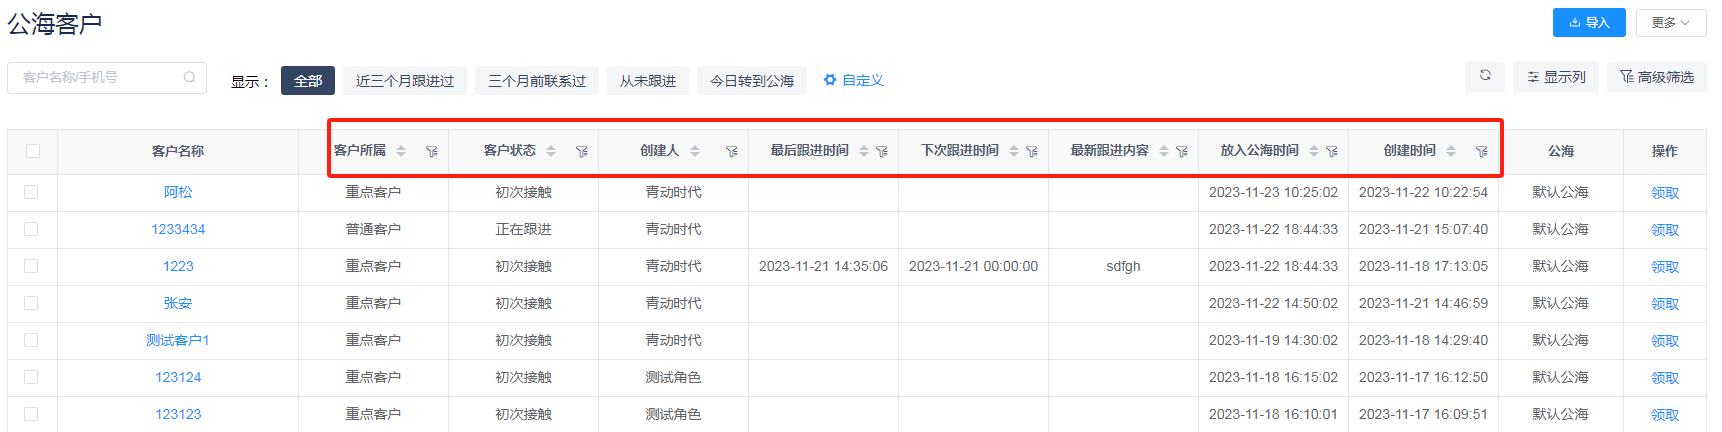The image size is (1722, 432).
Task: Open filter for 客户状态 column
Action: point(582,151)
